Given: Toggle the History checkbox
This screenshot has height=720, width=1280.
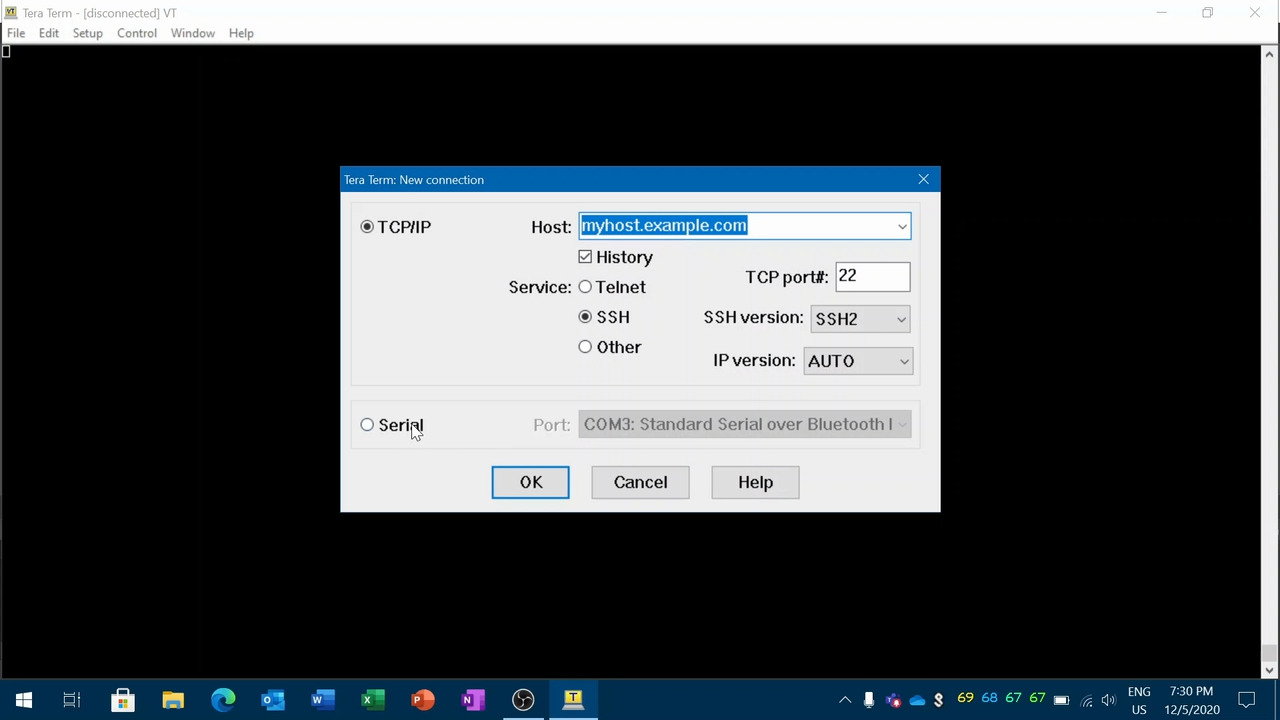Looking at the screenshot, I should coord(585,257).
